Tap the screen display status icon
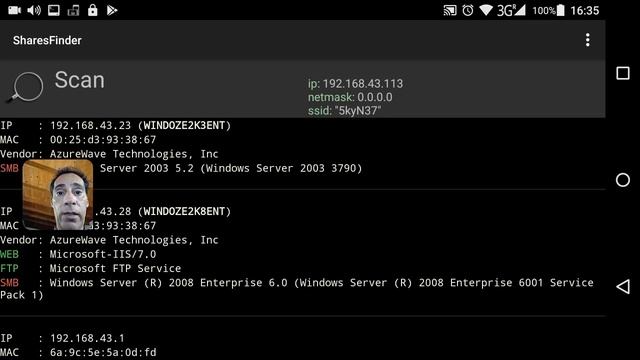This screenshot has width=640, height=360. pos(53,10)
